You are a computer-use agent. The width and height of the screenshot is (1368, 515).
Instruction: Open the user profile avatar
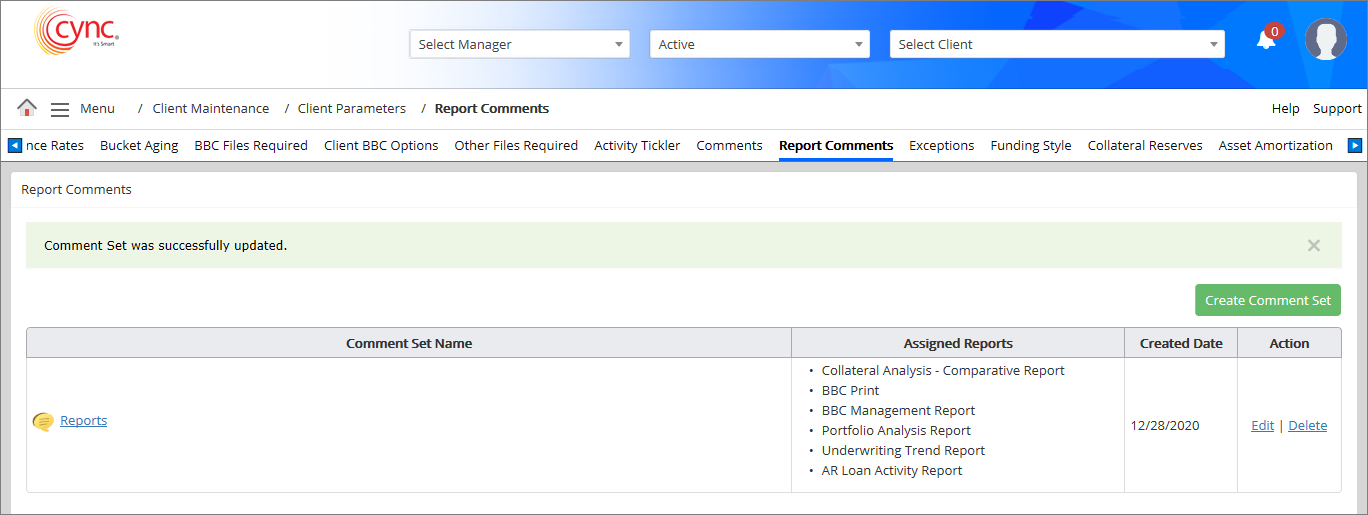tap(1325, 40)
